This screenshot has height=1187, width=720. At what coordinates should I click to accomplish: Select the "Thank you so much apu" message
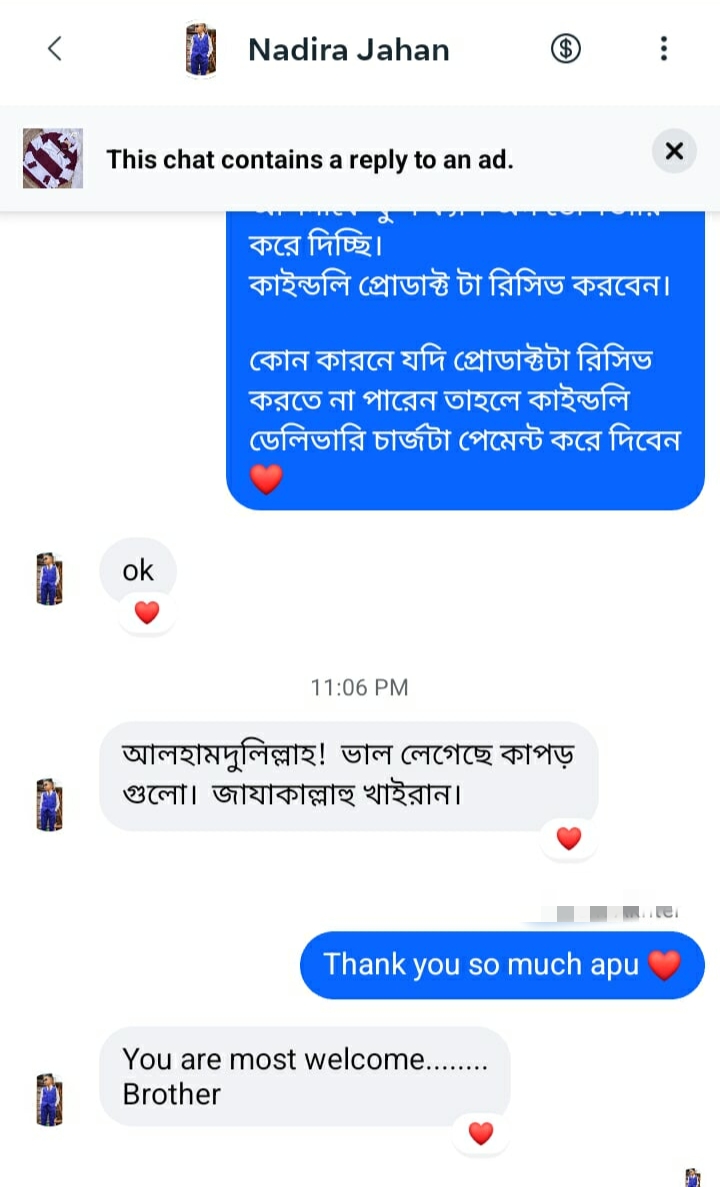pyautogui.click(x=502, y=965)
